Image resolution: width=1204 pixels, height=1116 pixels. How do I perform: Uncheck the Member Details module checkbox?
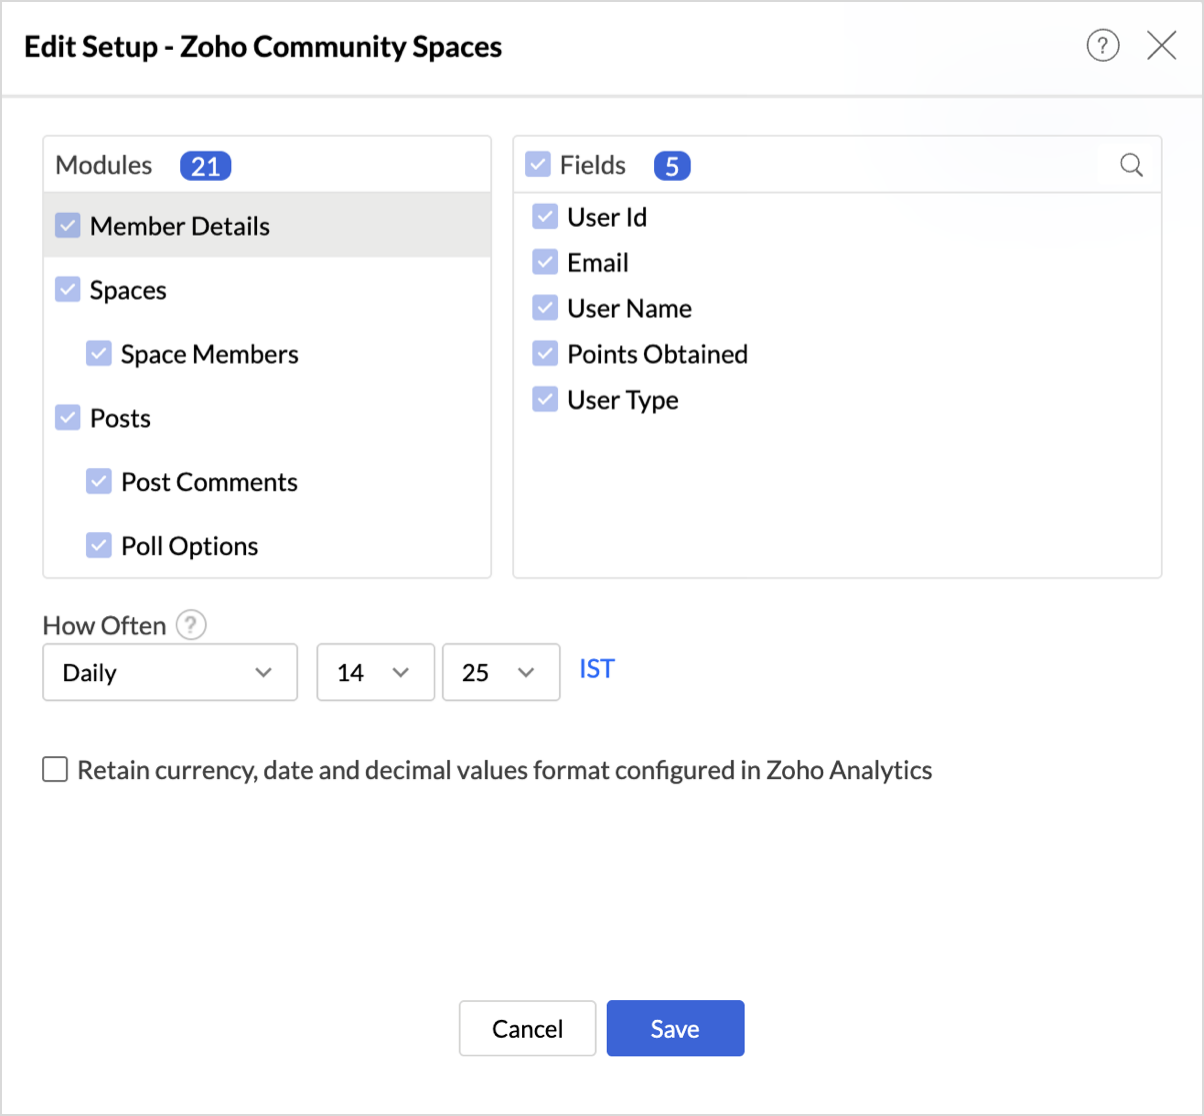(x=68, y=226)
